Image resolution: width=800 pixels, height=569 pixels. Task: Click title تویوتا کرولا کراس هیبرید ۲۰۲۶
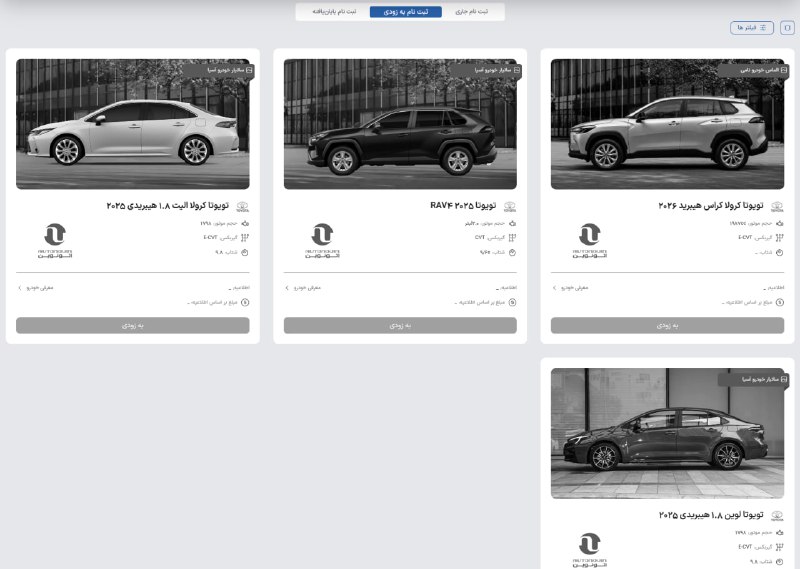[x=711, y=206]
